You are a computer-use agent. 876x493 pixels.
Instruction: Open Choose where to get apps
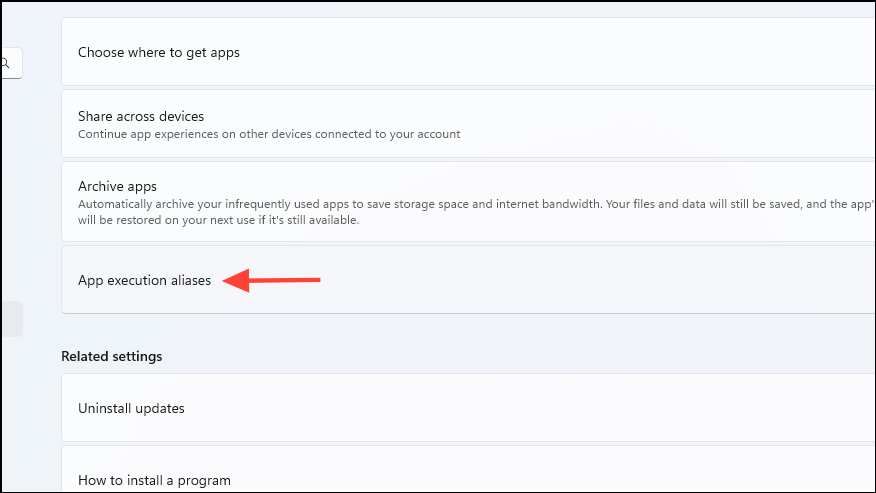pos(468,51)
